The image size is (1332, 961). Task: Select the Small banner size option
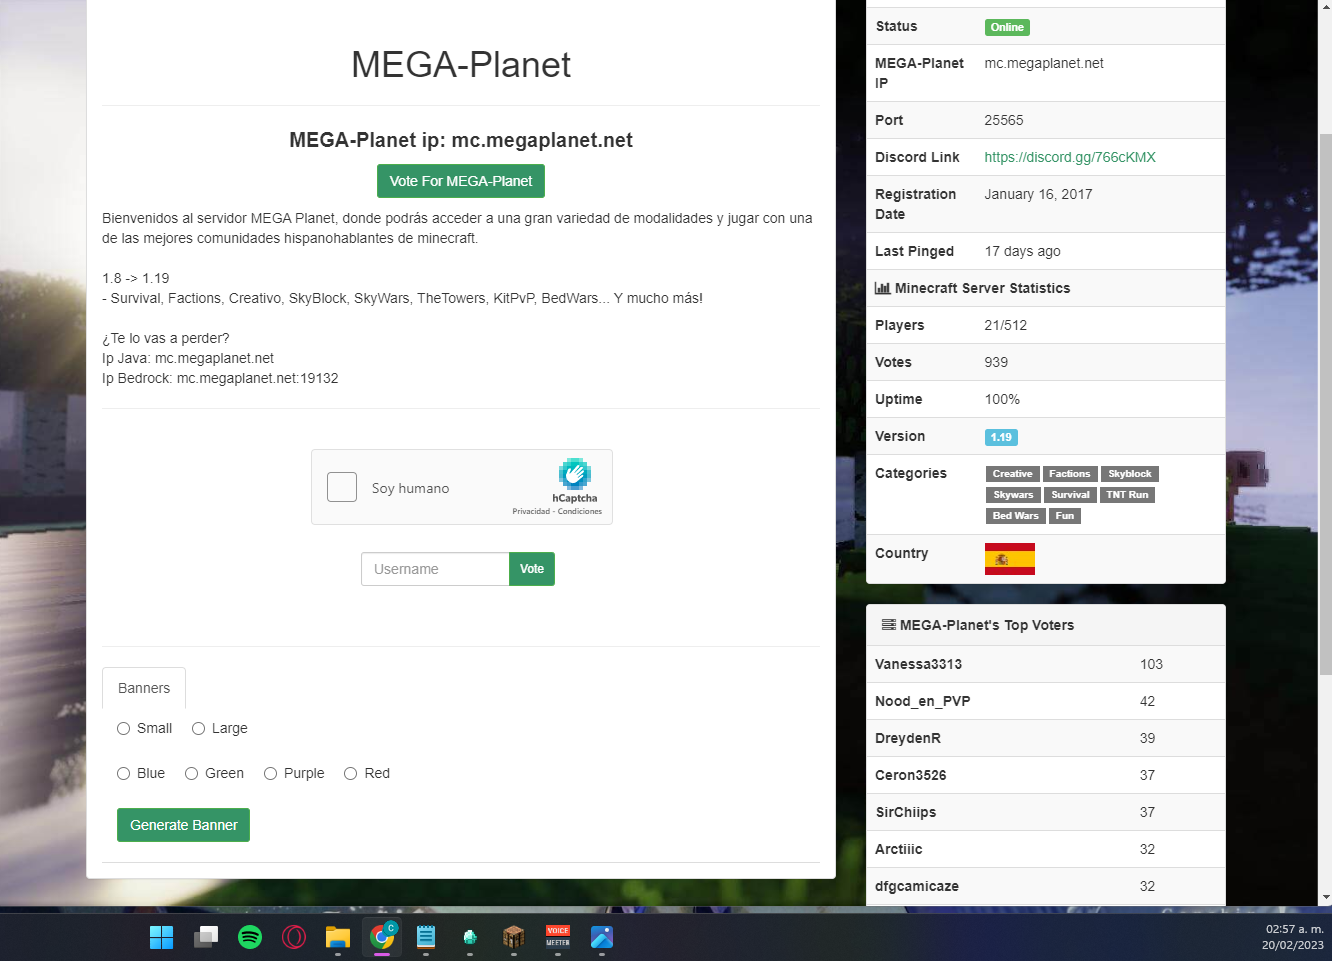click(x=124, y=729)
